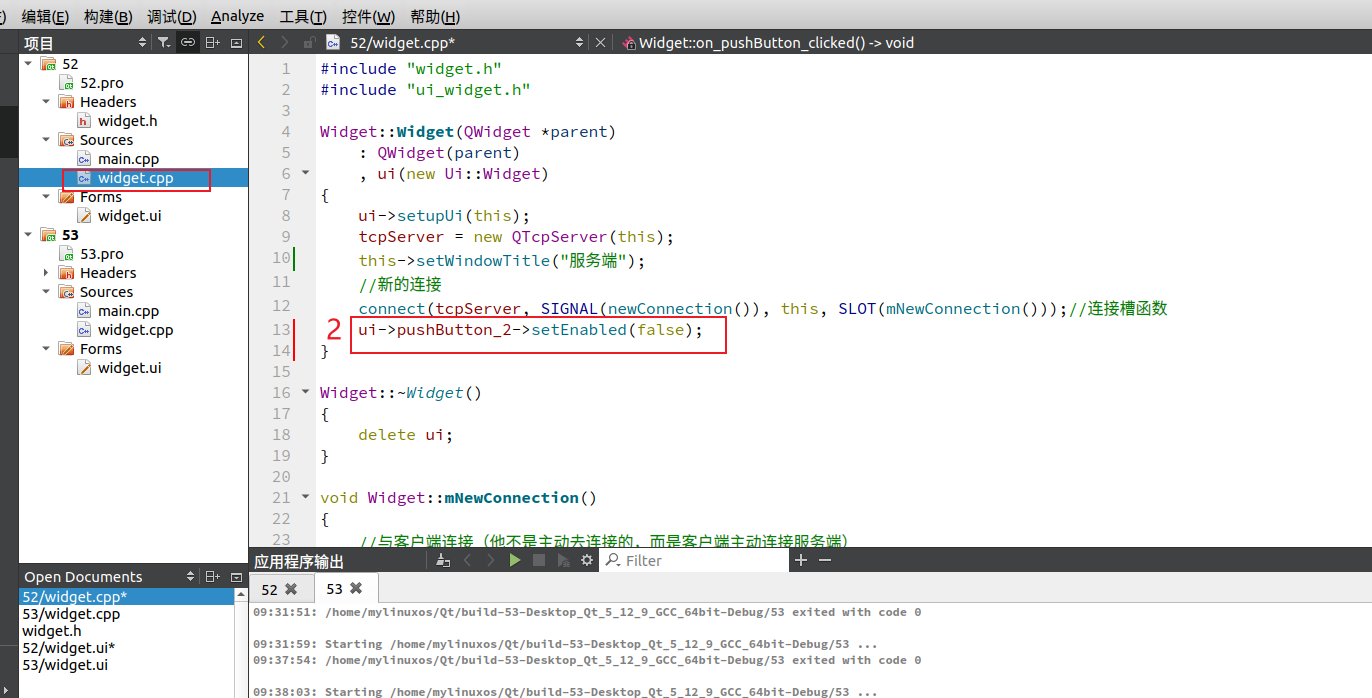
Task: Close the 53 output tab
Action: pyautogui.click(x=356, y=589)
